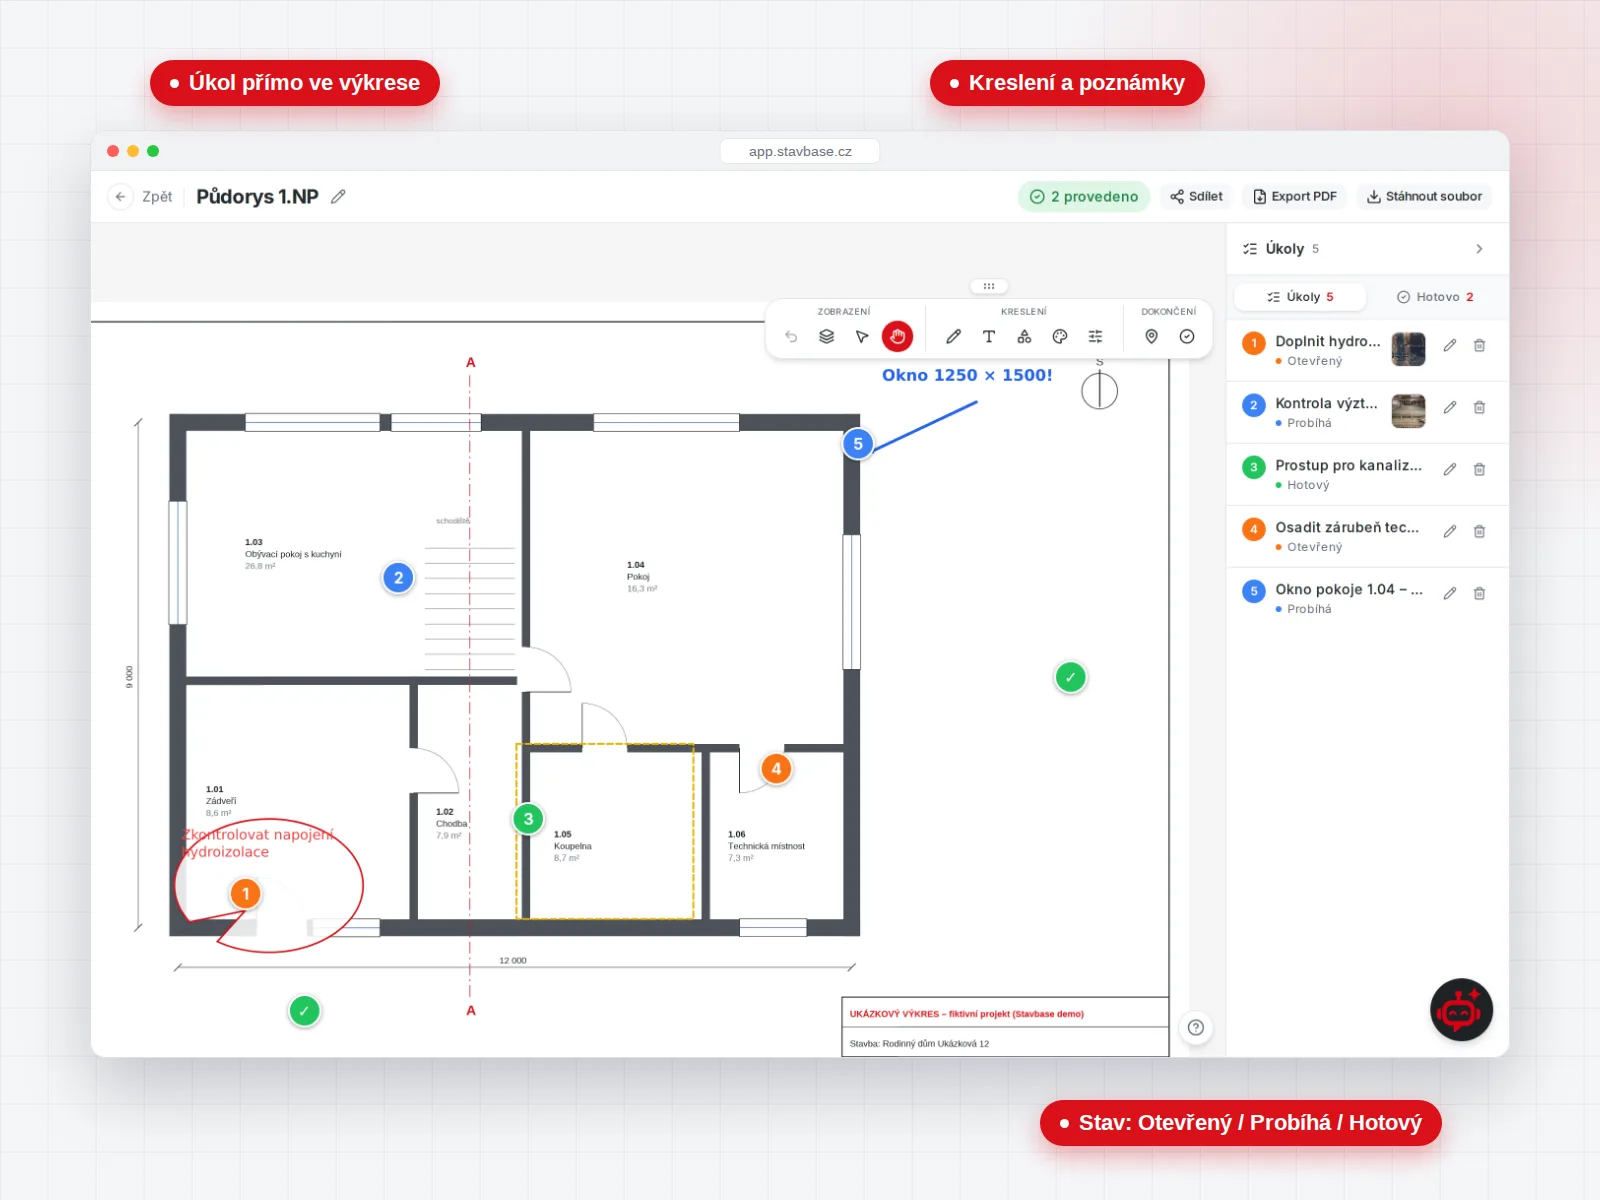Switch to the Úkoly 5 tab

(x=1300, y=297)
